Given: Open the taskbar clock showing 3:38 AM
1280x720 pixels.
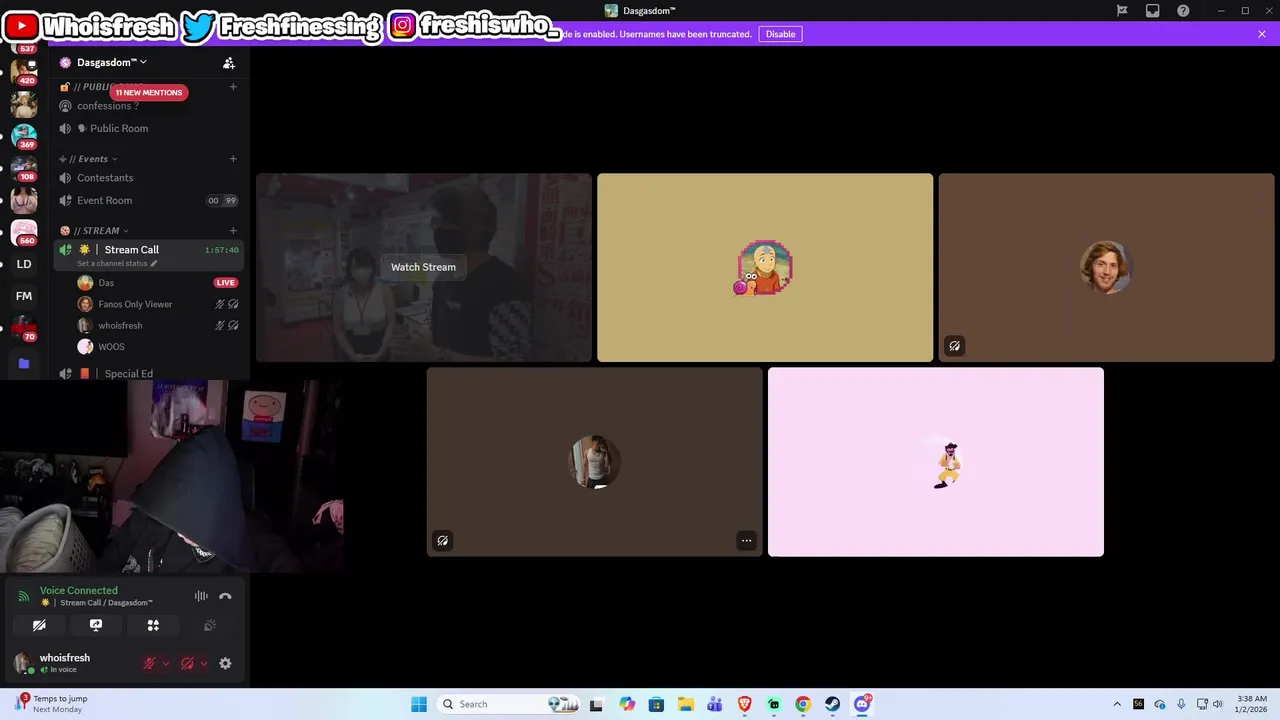Looking at the screenshot, I should click(x=1251, y=704).
